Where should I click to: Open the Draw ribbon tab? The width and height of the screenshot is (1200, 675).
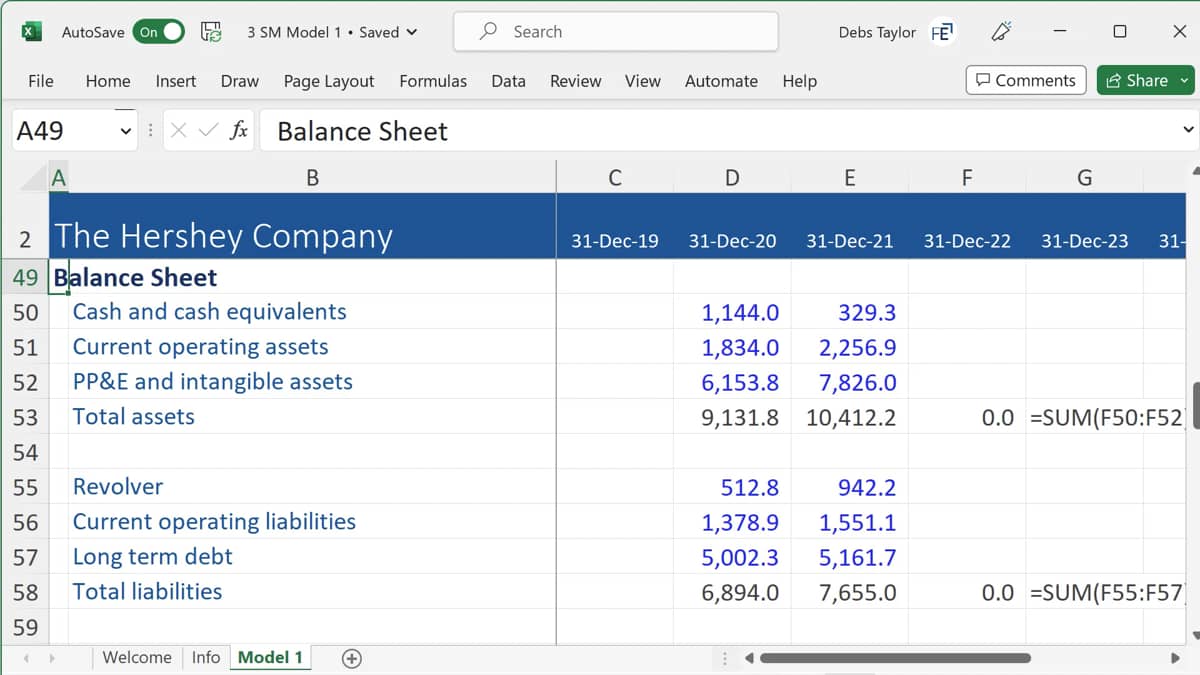pyautogui.click(x=240, y=81)
